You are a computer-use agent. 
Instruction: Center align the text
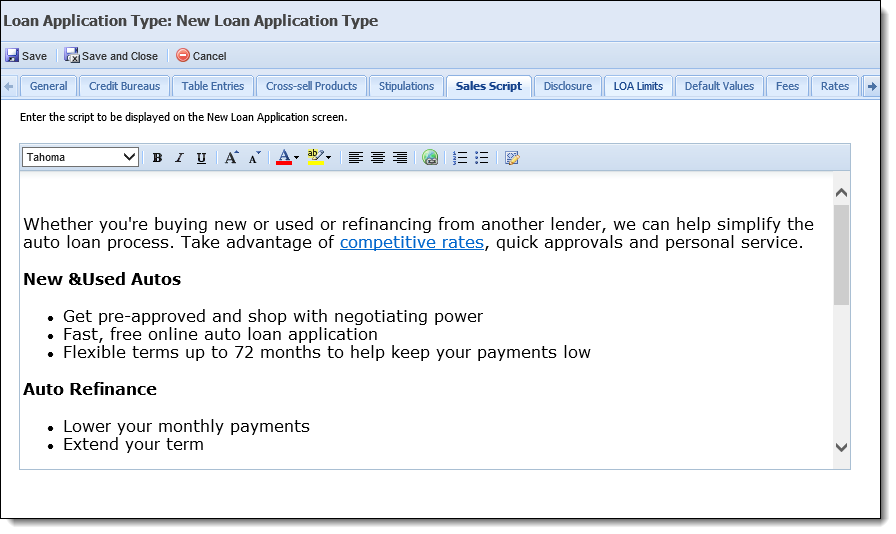pos(378,158)
